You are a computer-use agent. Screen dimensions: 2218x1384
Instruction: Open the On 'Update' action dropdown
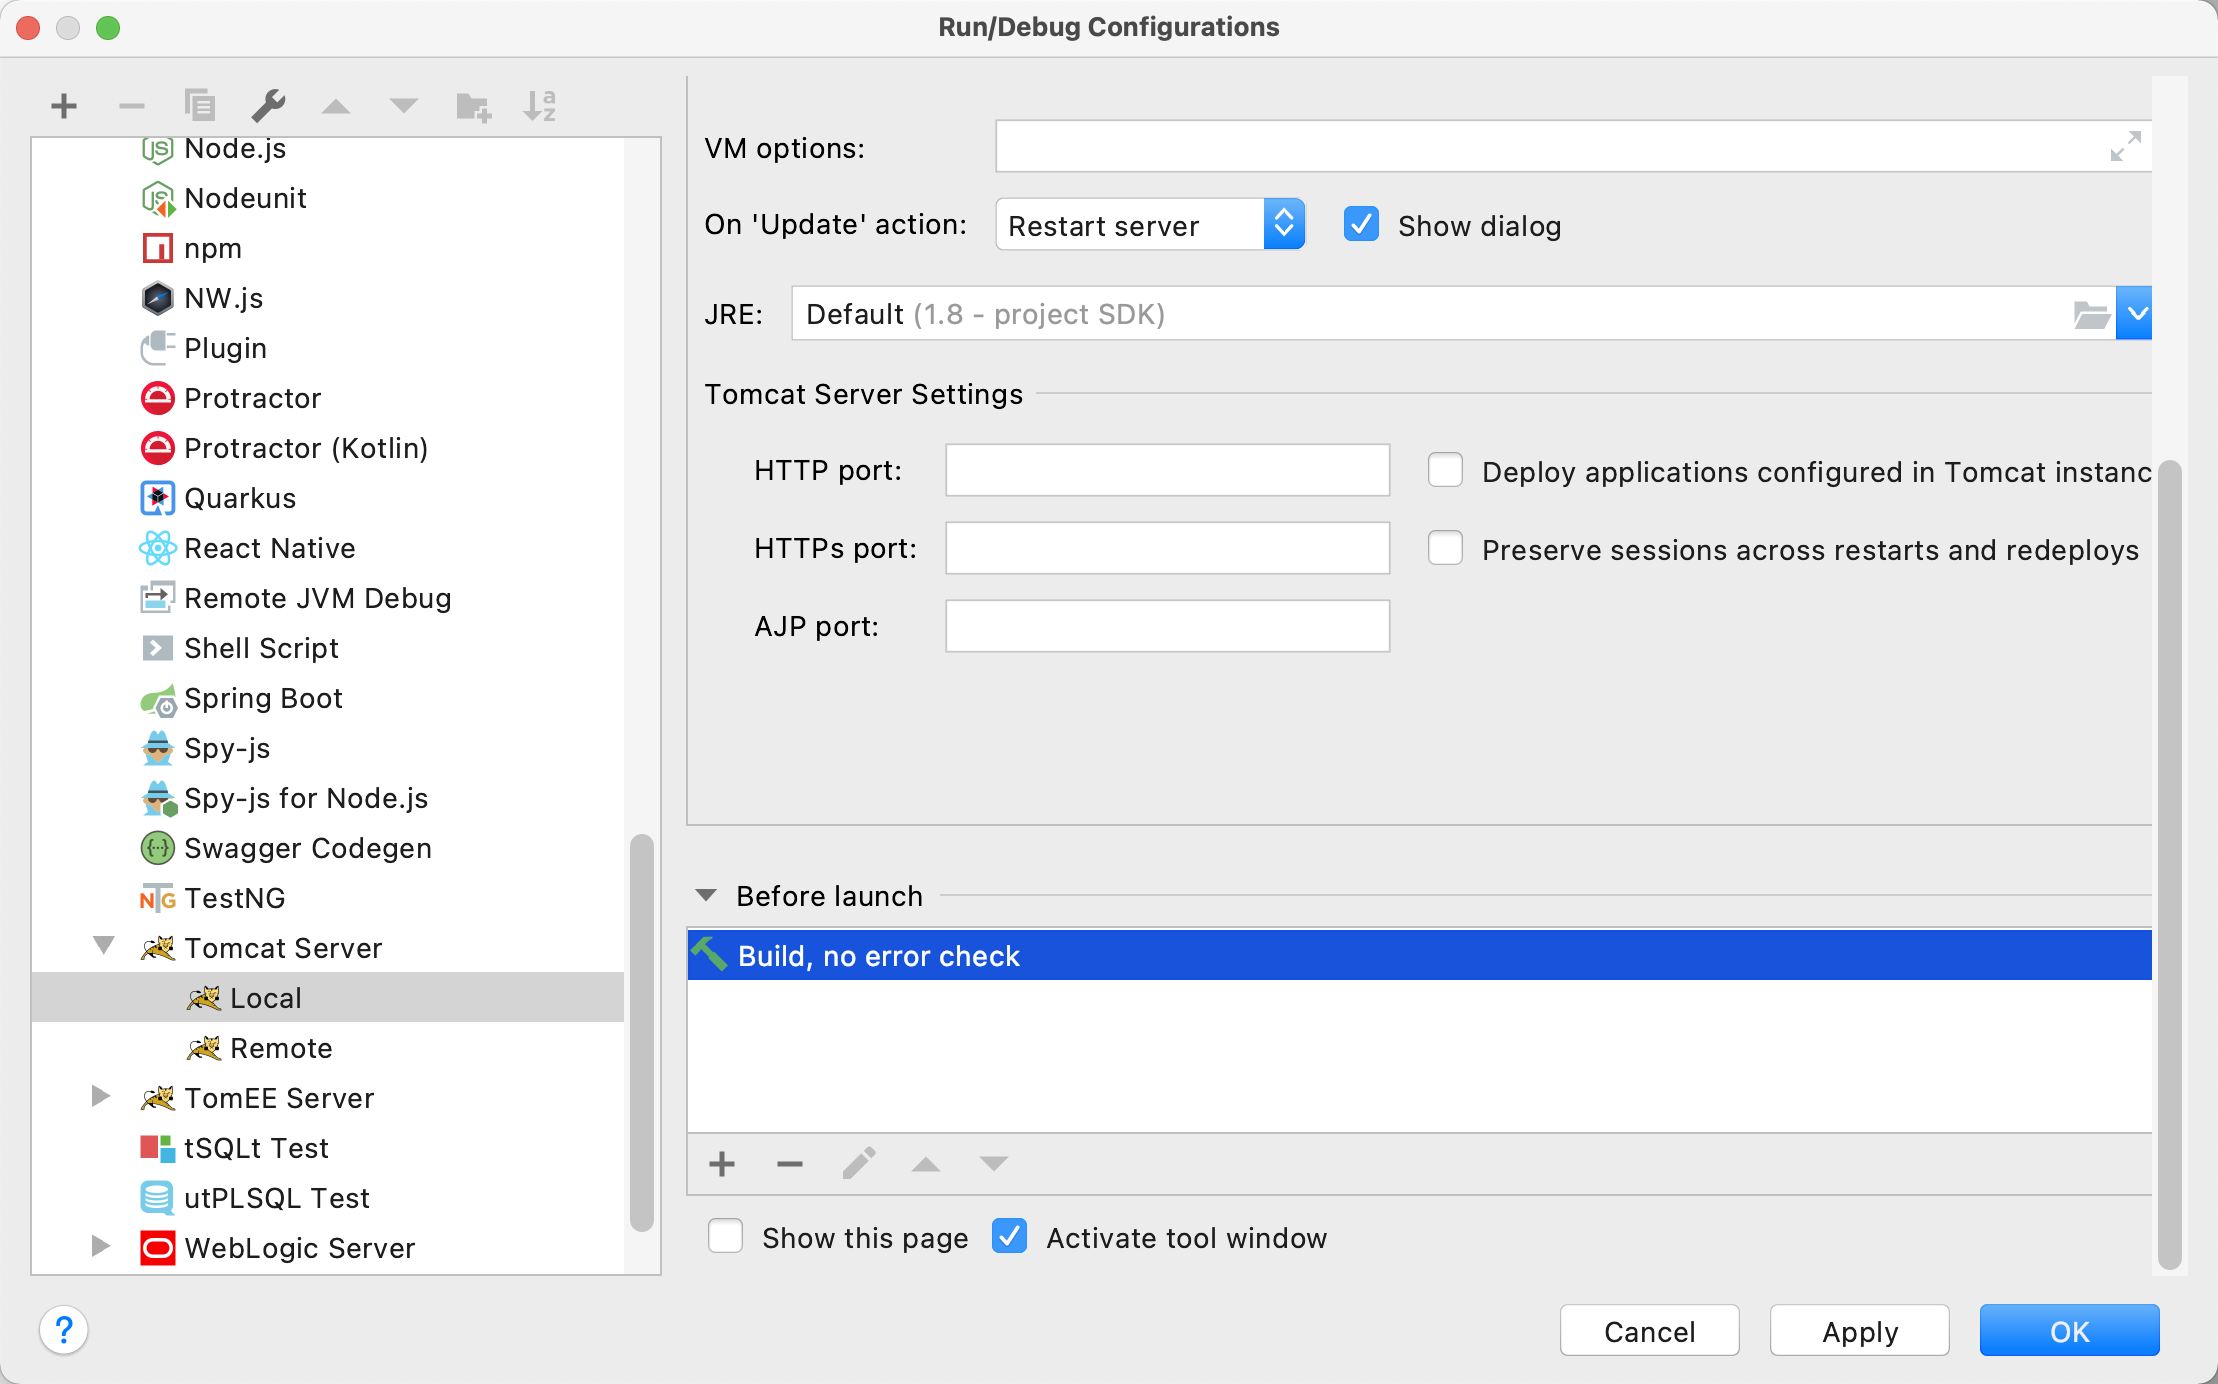point(1150,225)
